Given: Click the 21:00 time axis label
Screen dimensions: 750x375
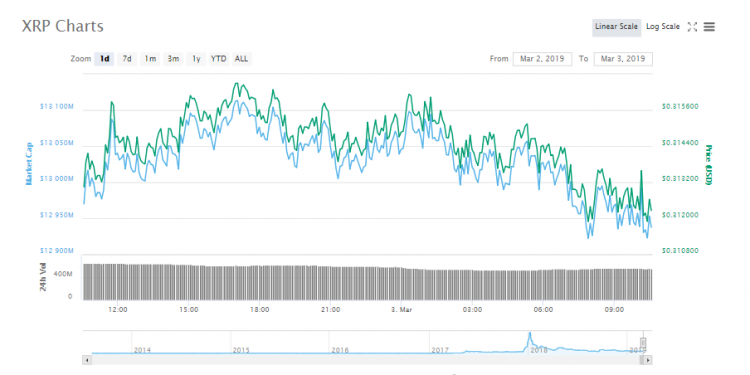Looking at the screenshot, I should pos(331,309).
